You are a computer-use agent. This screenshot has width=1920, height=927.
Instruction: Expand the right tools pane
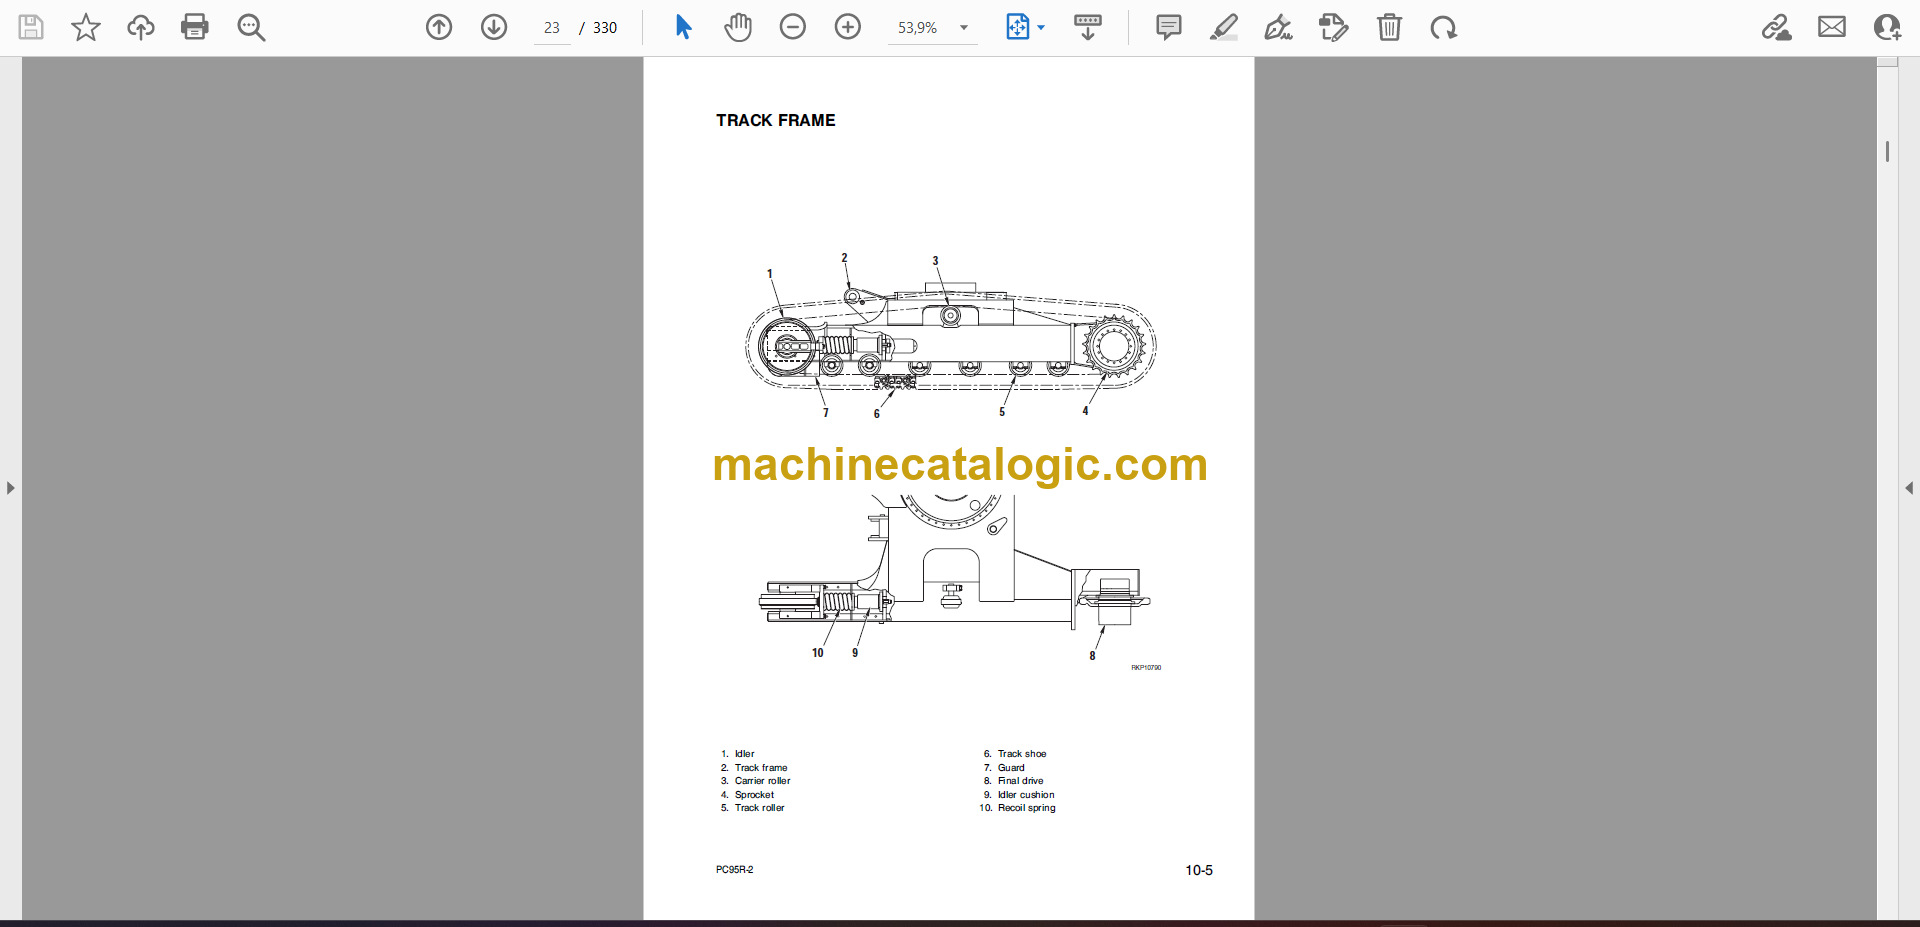tap(1909, 488)
